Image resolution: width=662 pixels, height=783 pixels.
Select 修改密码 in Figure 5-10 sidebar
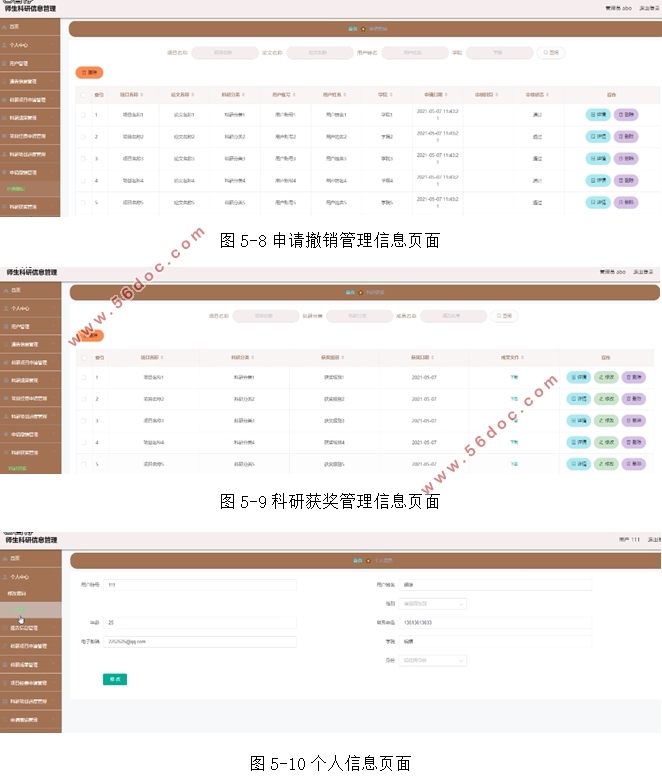coord(31,594)
